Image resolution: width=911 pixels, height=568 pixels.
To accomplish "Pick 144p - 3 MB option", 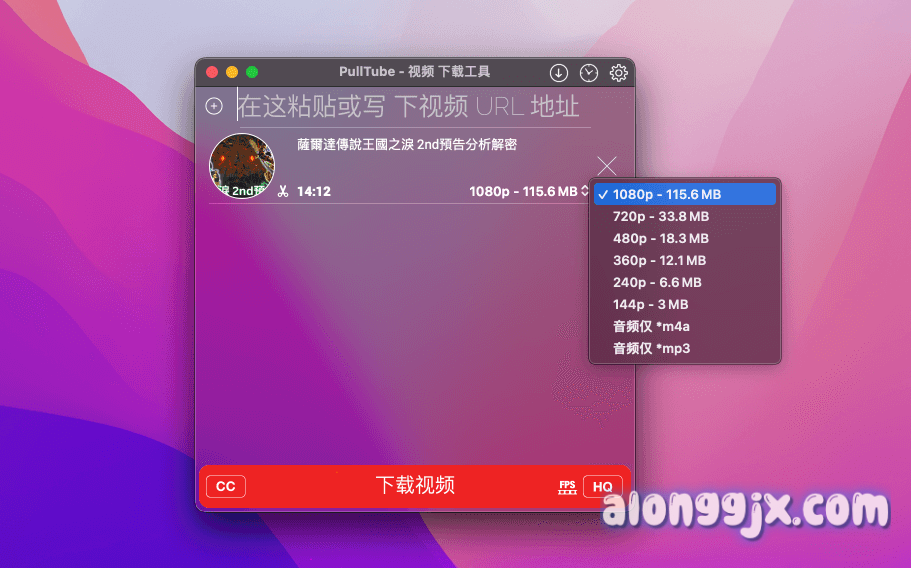I will click(x=685, y=304).
